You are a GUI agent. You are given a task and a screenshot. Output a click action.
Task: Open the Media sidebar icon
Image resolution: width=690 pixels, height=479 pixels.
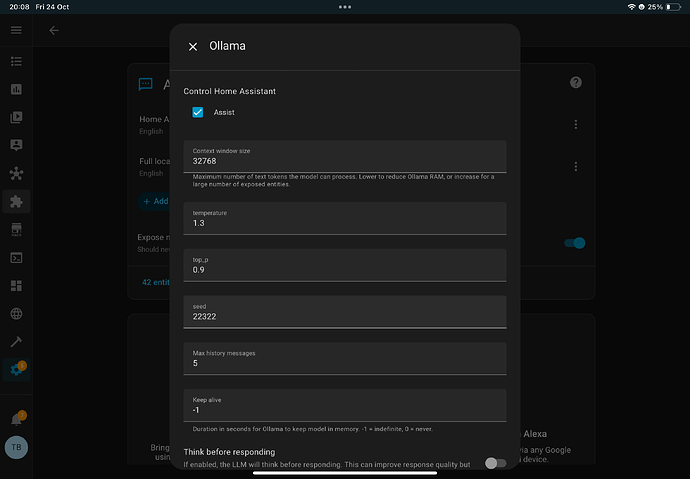[x=16, y=117]
